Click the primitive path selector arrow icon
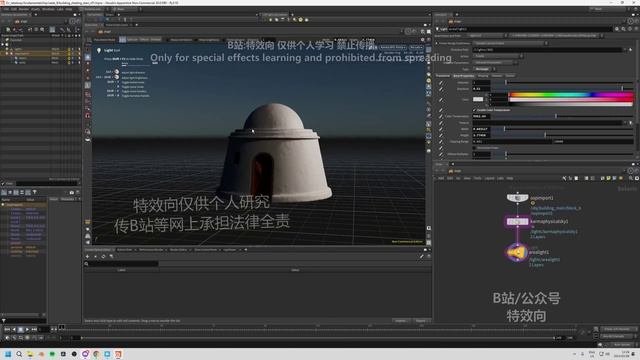This screenshot has height=360, width=640. (631, 49)
